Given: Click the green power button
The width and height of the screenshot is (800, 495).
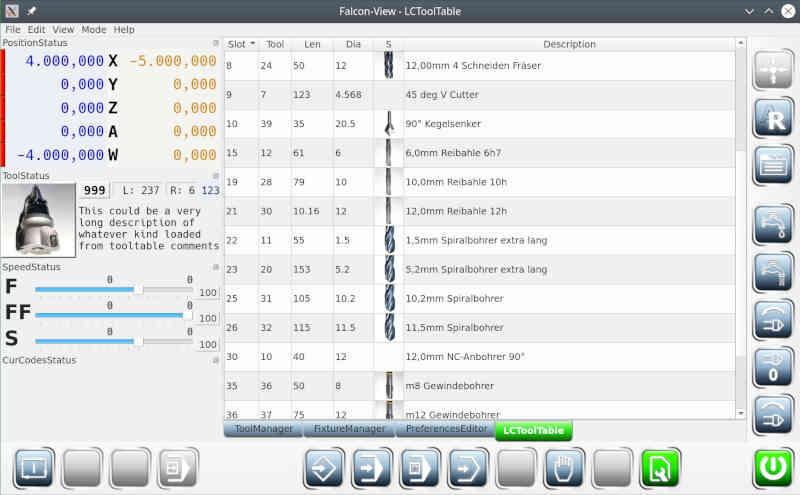Looking at the screenshot, I should click(773, 467).
